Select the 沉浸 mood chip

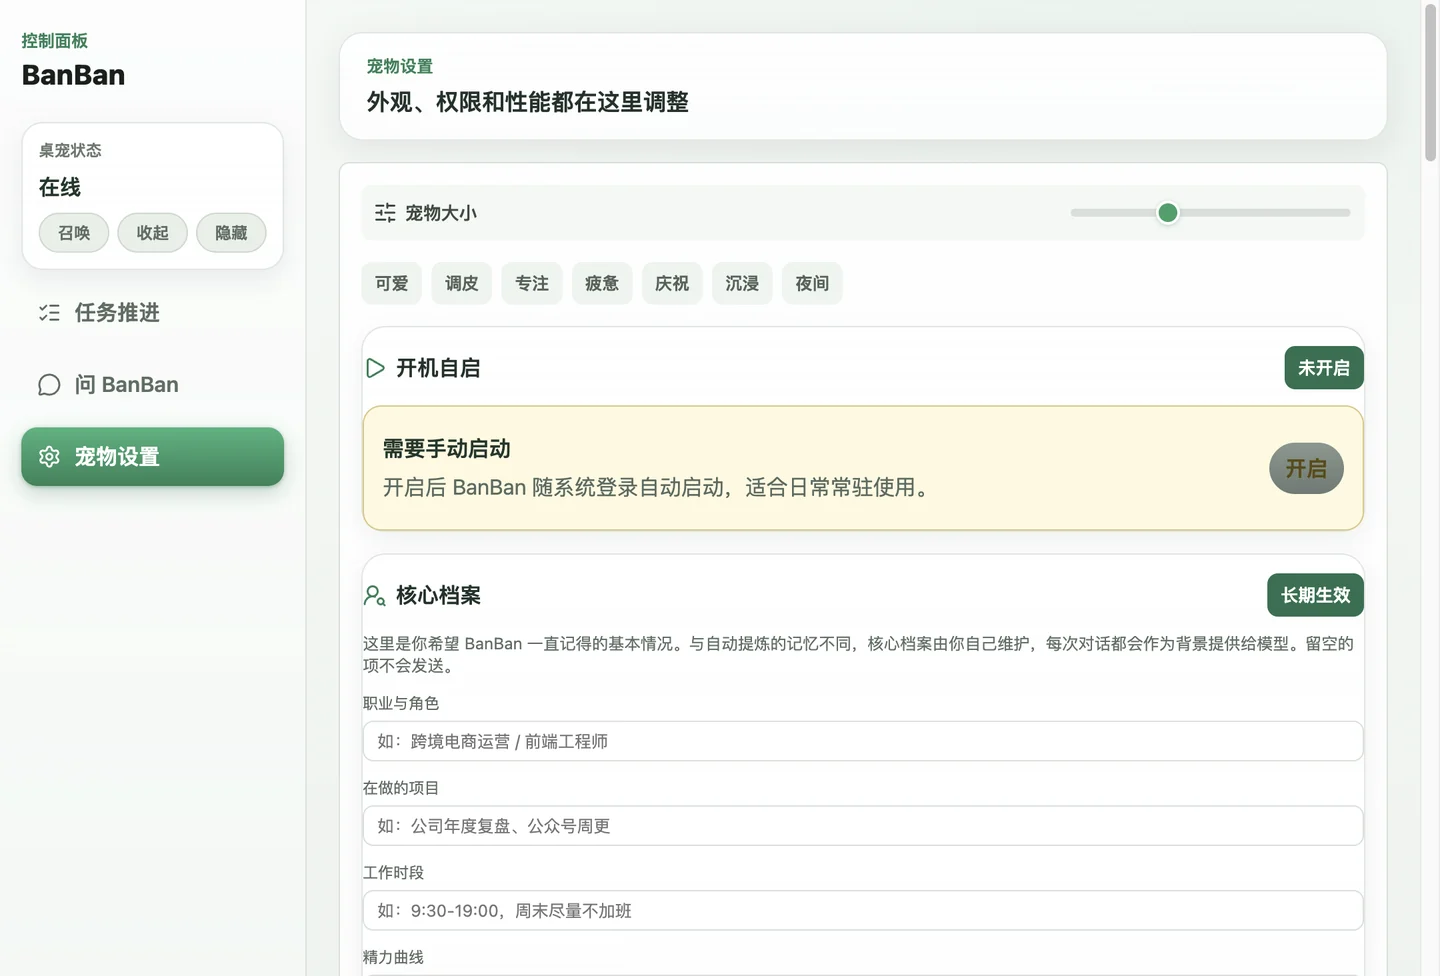tap(742, 284)
